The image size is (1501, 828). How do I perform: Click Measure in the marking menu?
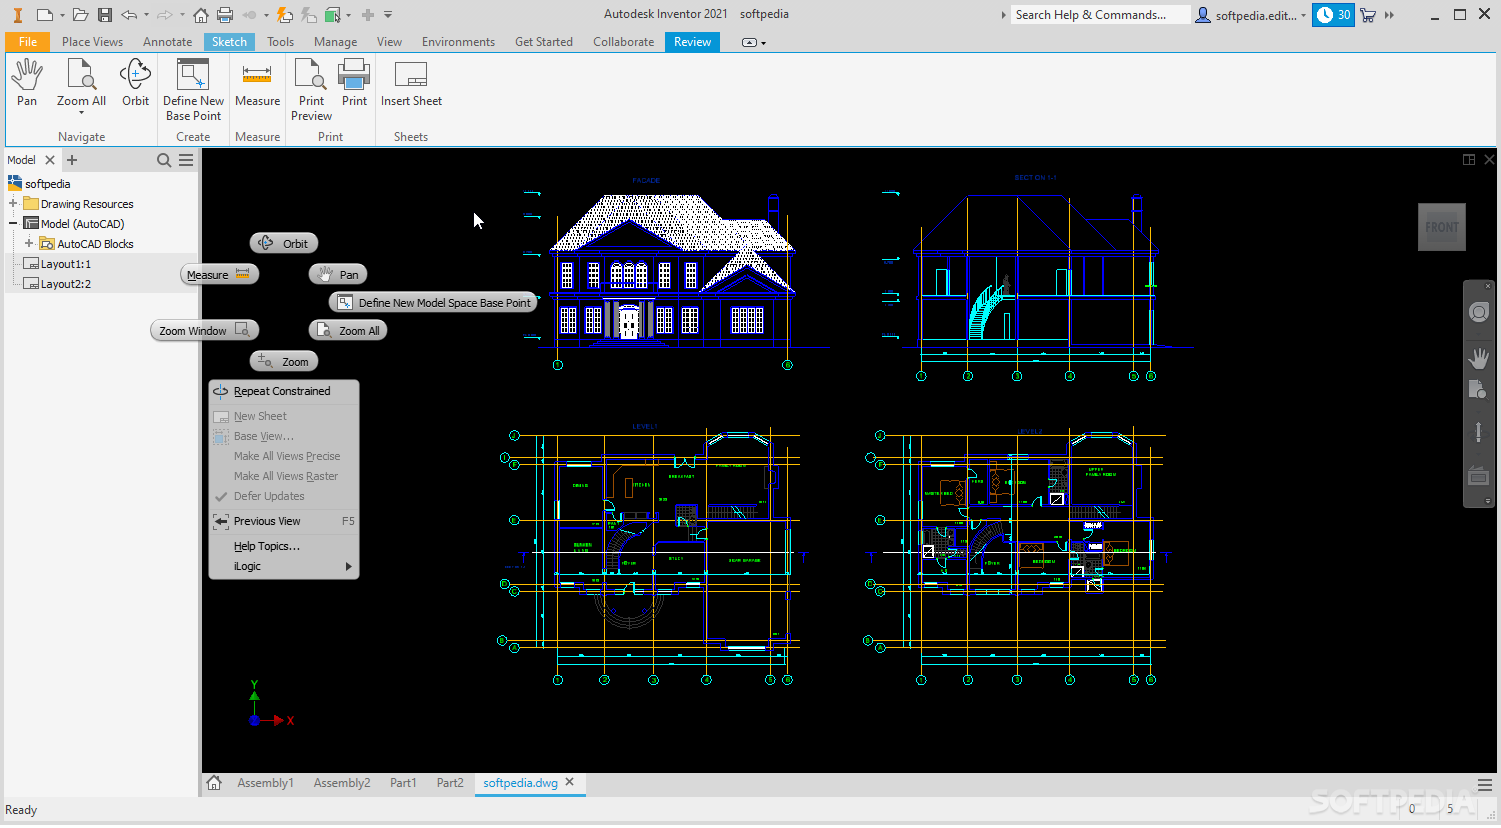click(x=219, y=274)
